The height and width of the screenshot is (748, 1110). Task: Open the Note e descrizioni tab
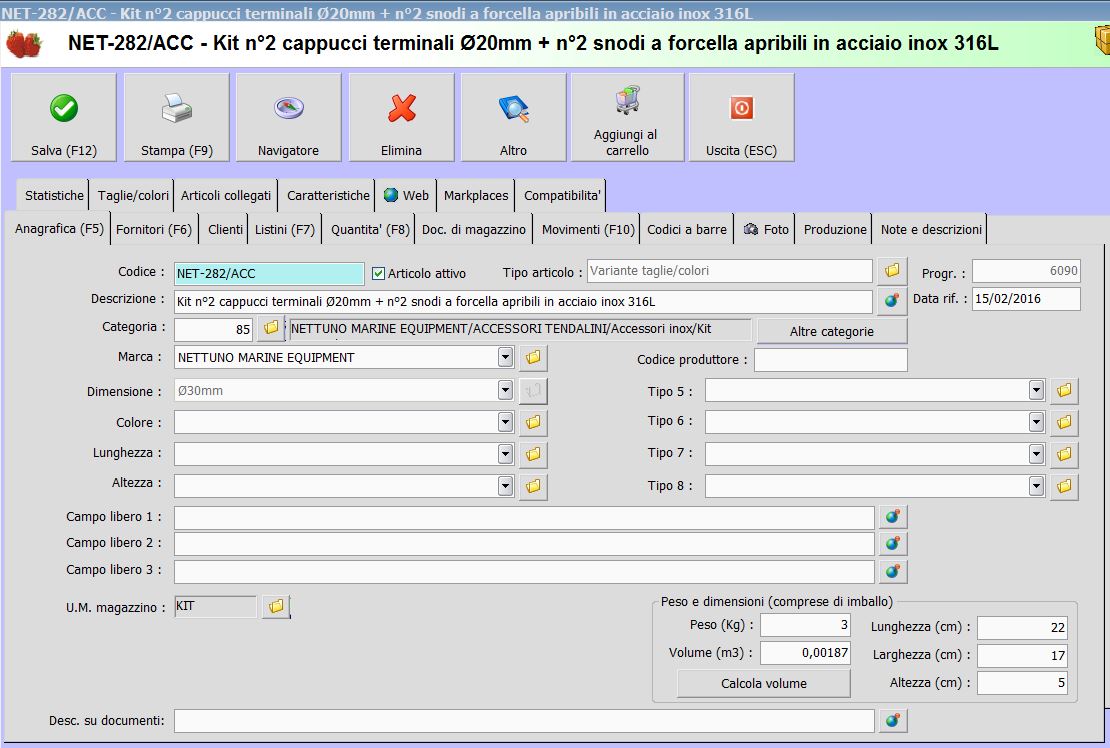(931, 229)
